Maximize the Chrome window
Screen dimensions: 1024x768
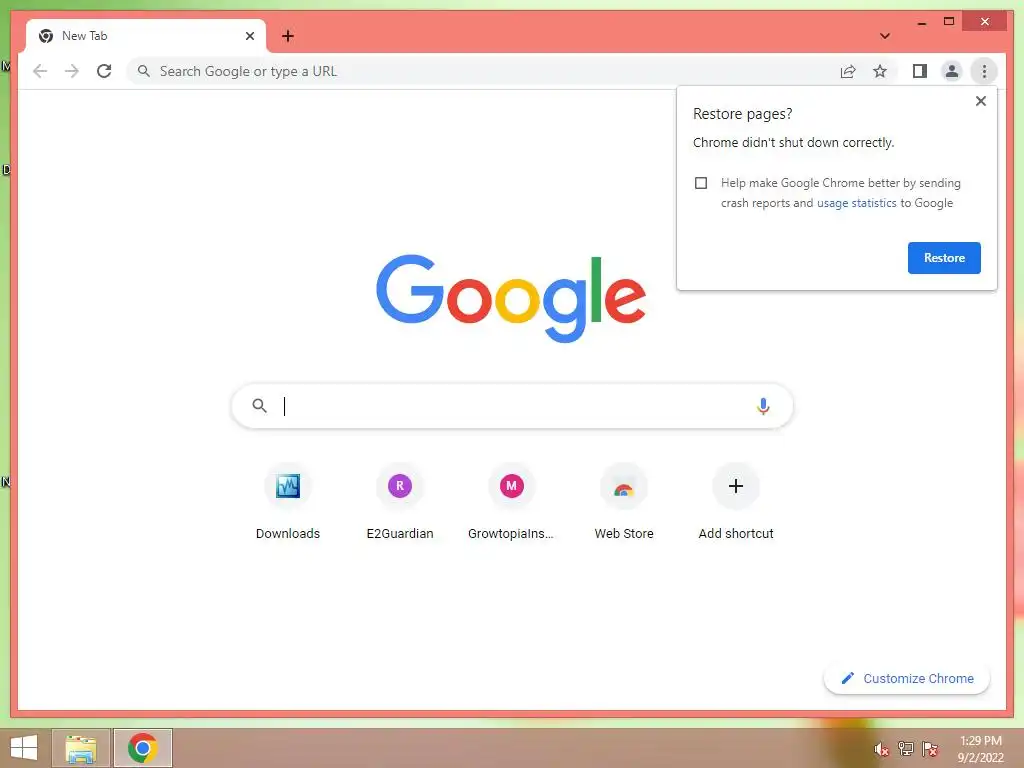[949, 22]
